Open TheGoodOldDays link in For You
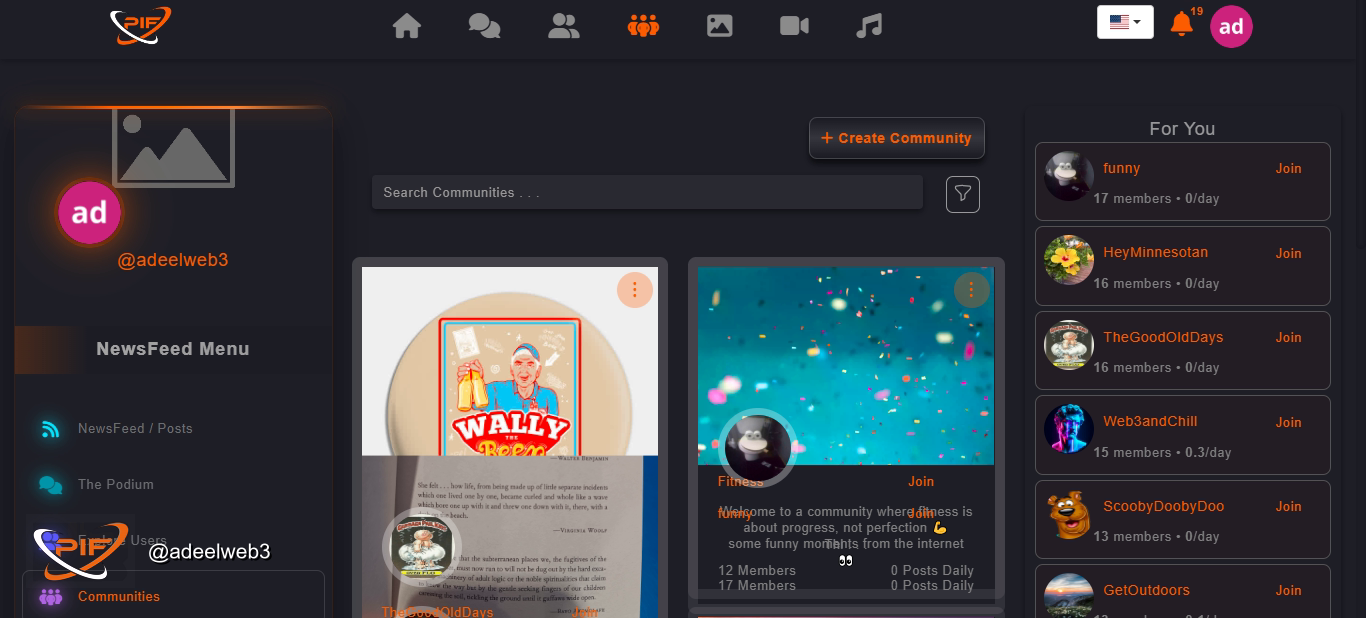The image size is (1366, 618). coord(1163,337)
